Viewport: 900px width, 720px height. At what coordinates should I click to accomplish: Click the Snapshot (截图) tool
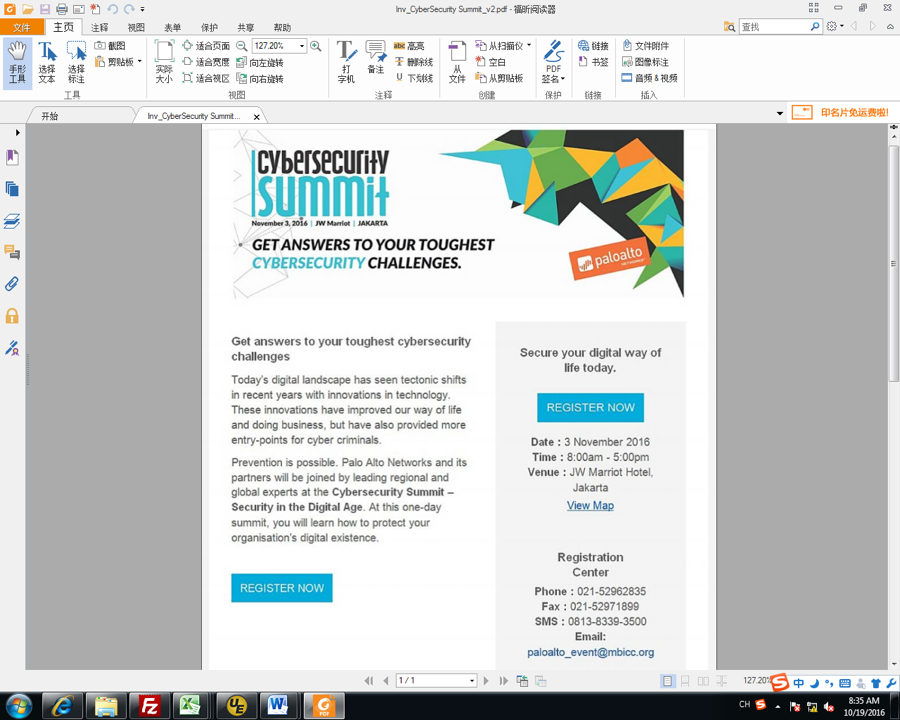[x=110, y=45]
